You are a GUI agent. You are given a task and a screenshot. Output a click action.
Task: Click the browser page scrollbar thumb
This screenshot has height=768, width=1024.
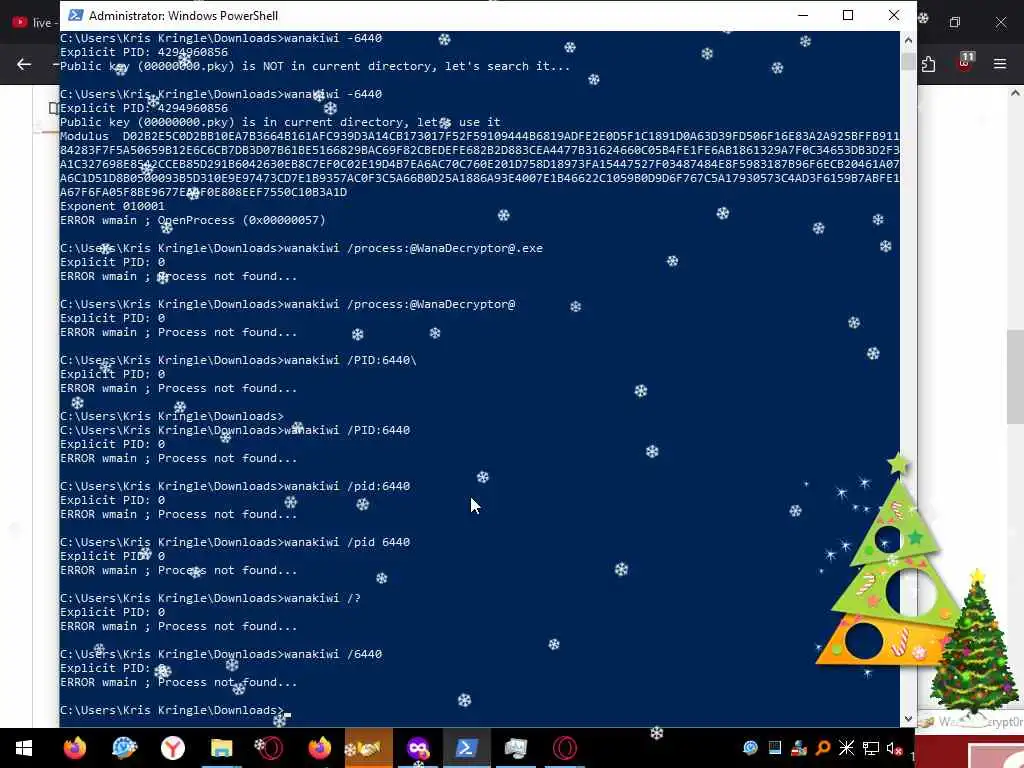(1015, 377)
